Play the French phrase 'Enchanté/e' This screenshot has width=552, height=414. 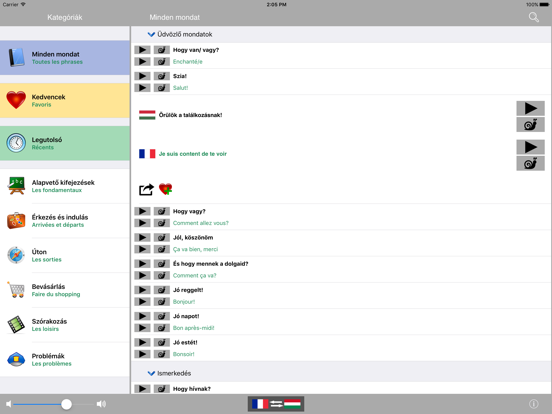coord(142,62)
